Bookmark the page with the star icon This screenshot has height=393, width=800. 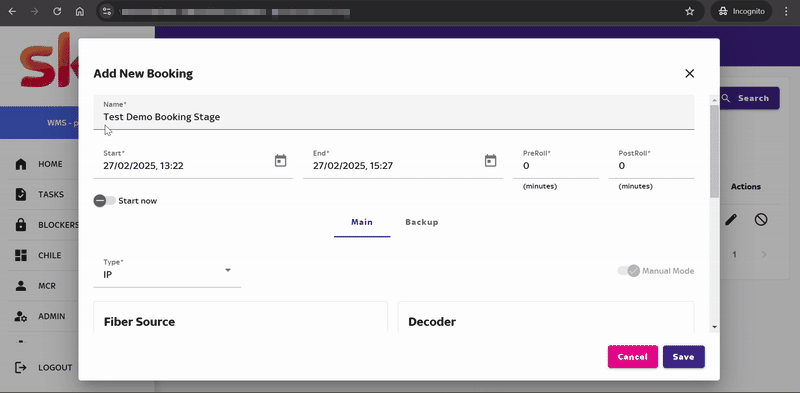click(x=690, y=11)
